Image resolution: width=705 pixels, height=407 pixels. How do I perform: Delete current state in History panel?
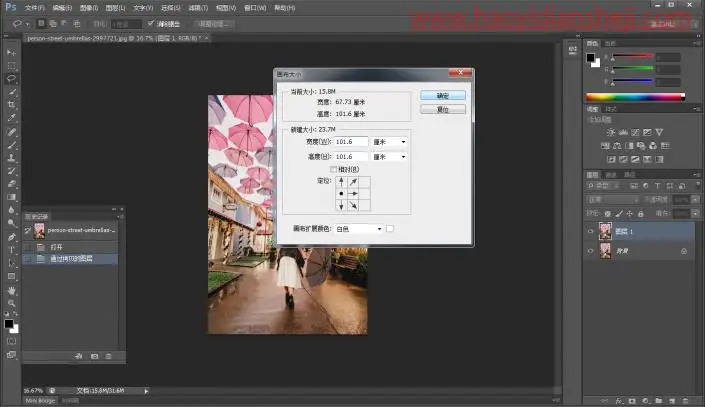[x=108, y=356]
